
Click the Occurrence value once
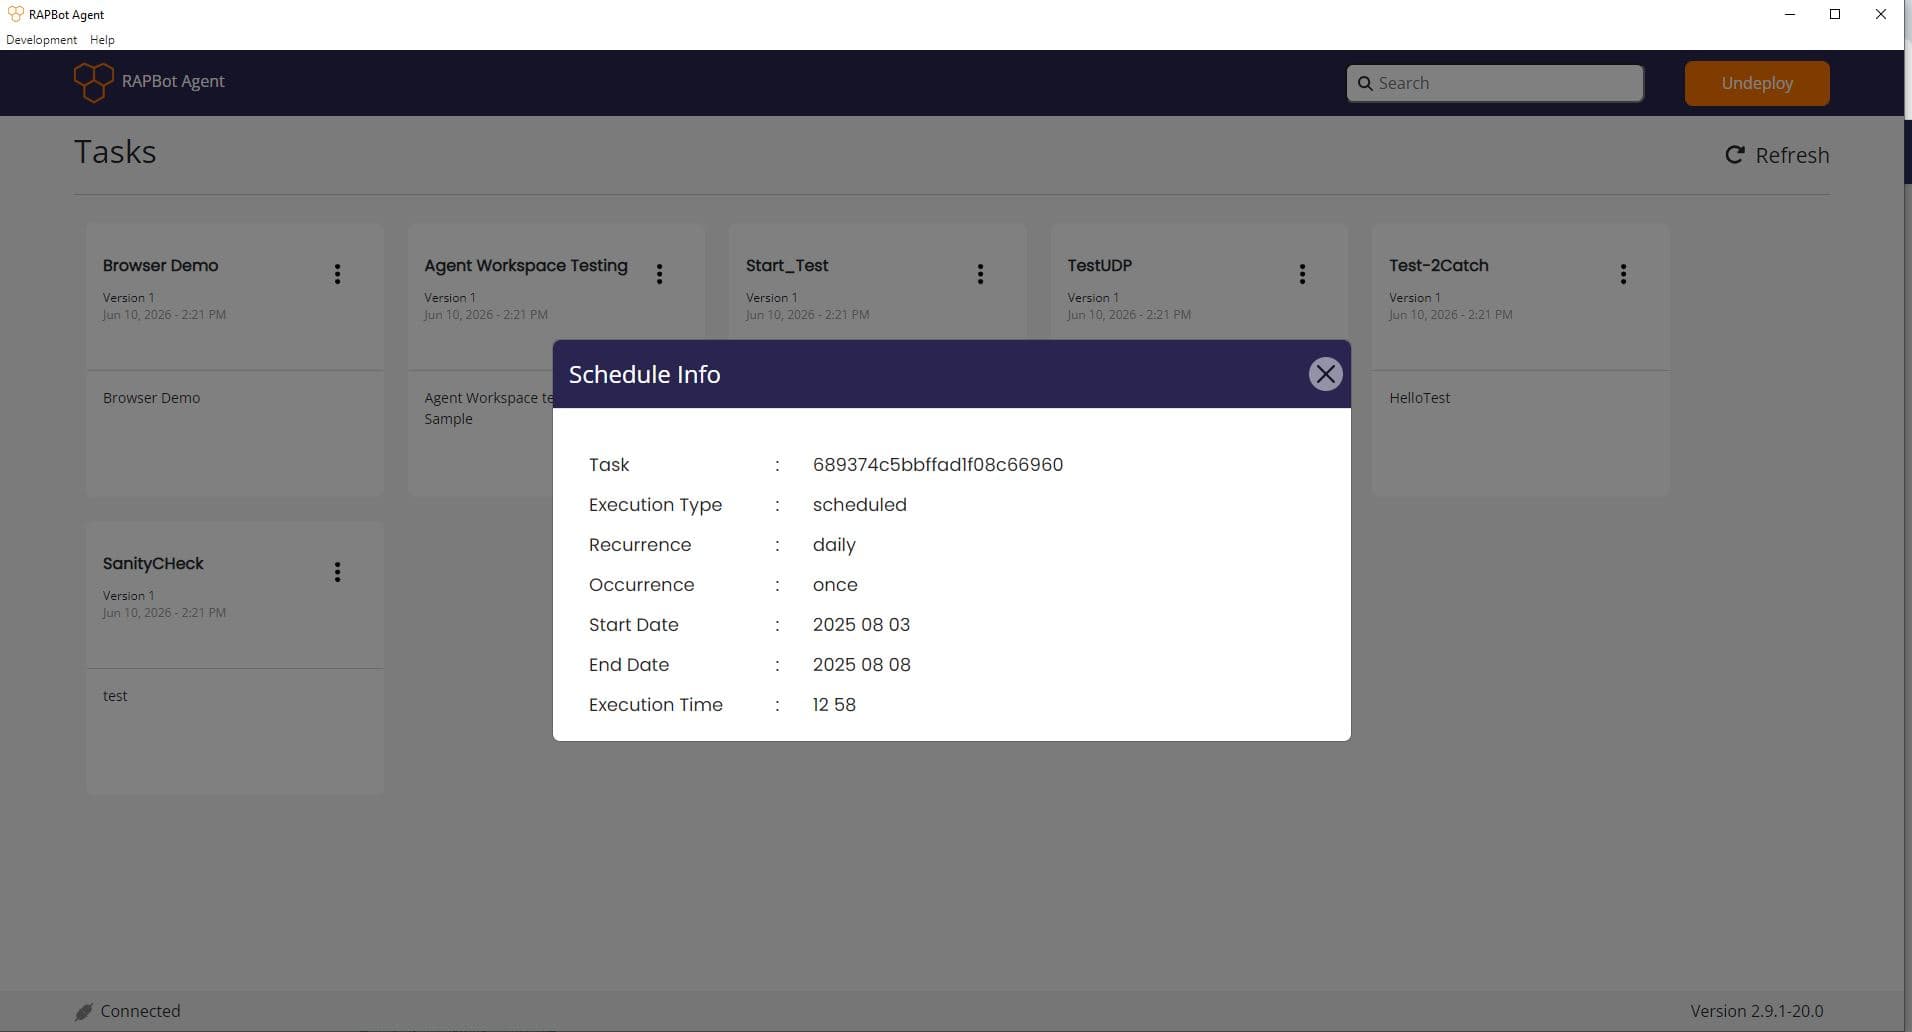pos(835,585)
